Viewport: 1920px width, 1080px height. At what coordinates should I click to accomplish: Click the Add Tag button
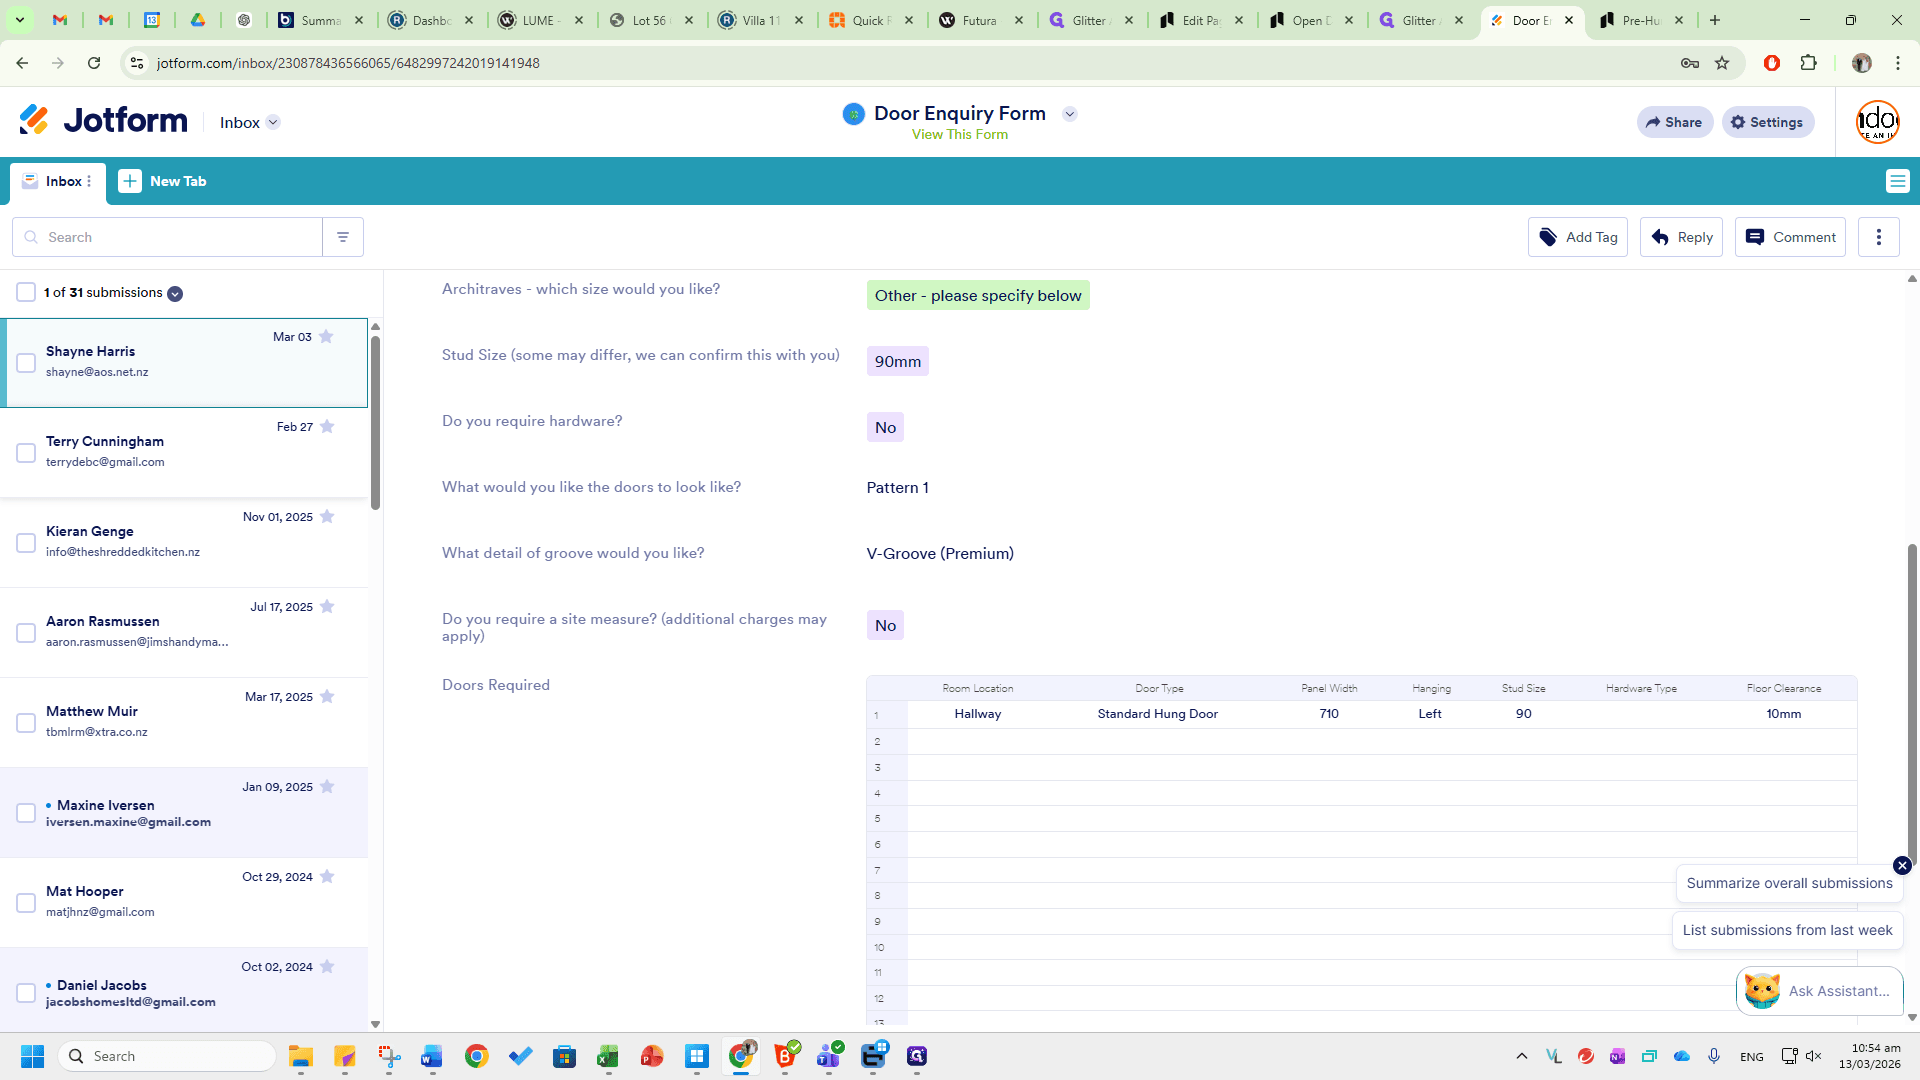(1578, 237)
